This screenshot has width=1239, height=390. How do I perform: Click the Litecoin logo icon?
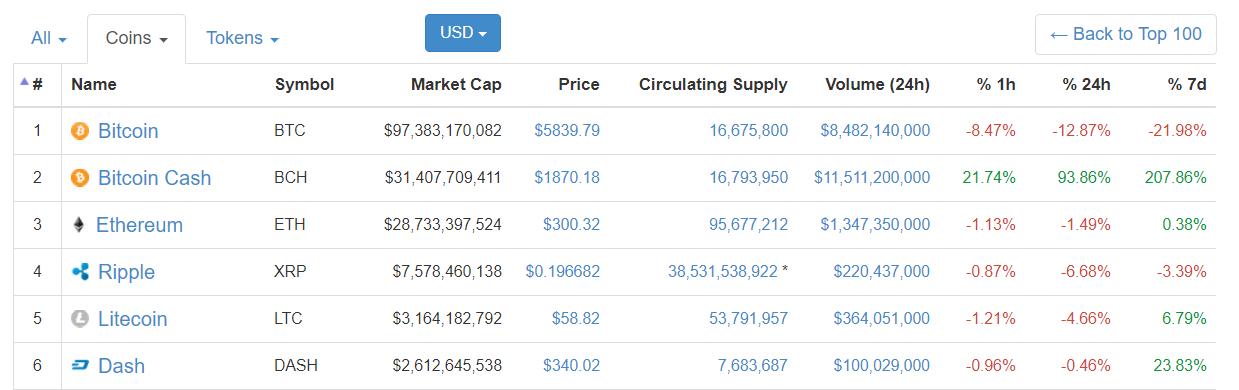80,319
